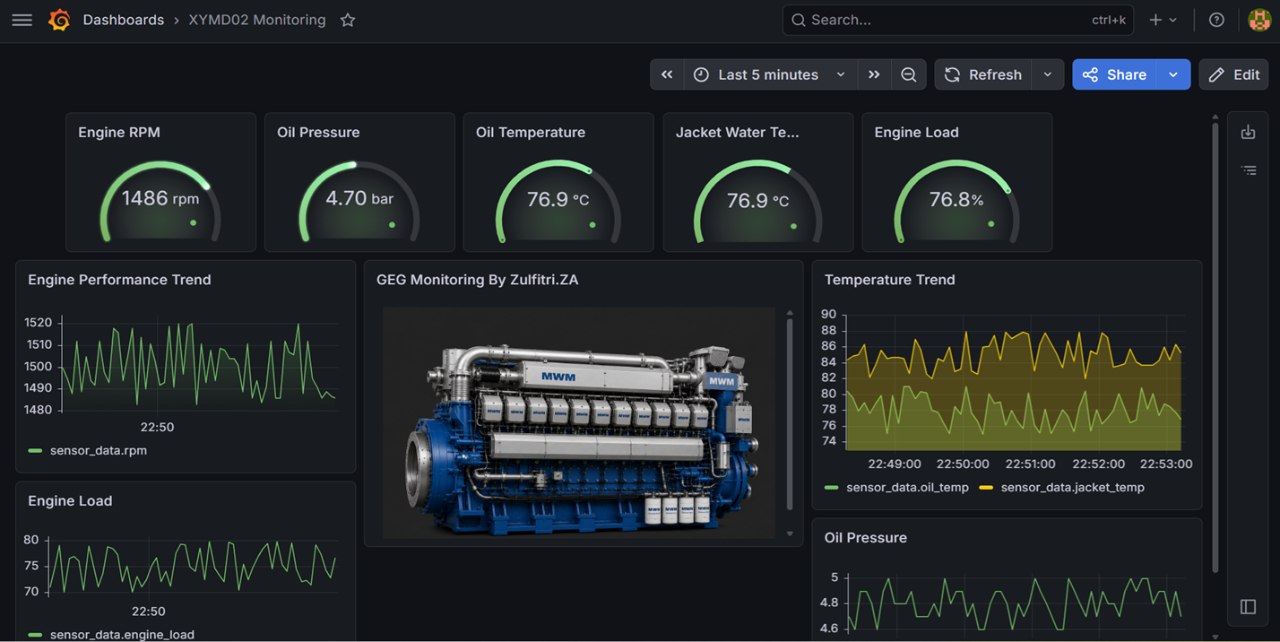Shift time range forward with double-right arrows
1280x642 pixels.
click(x=874, y=75)
